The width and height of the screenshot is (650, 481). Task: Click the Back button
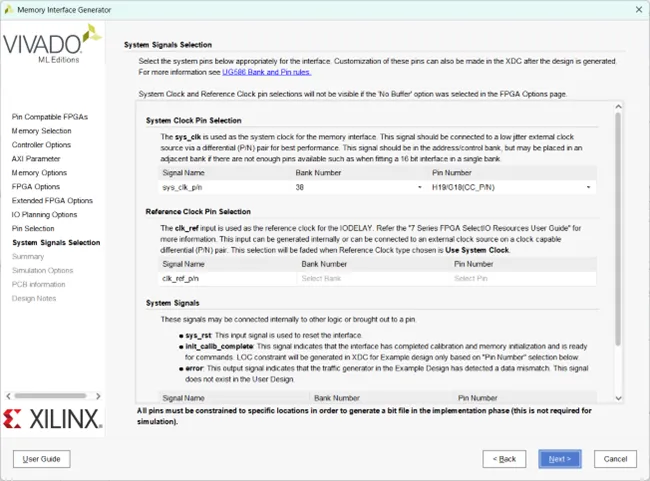click(504, 459)
